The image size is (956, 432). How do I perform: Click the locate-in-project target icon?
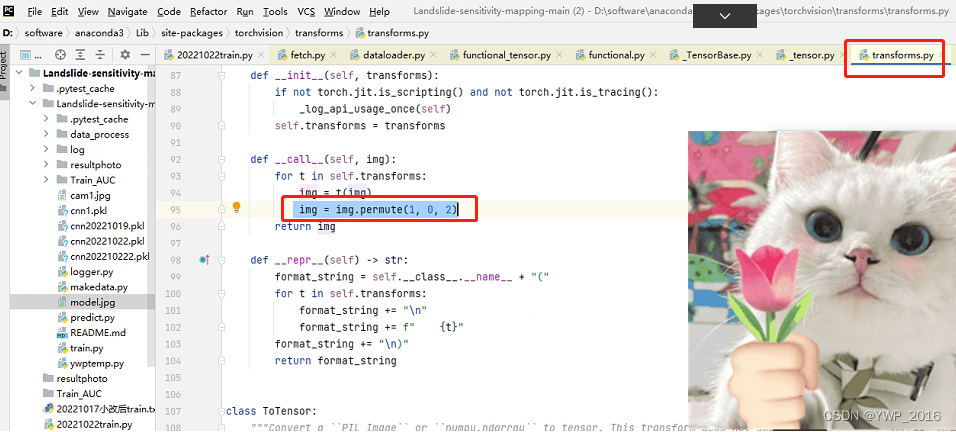coord(60,55)
